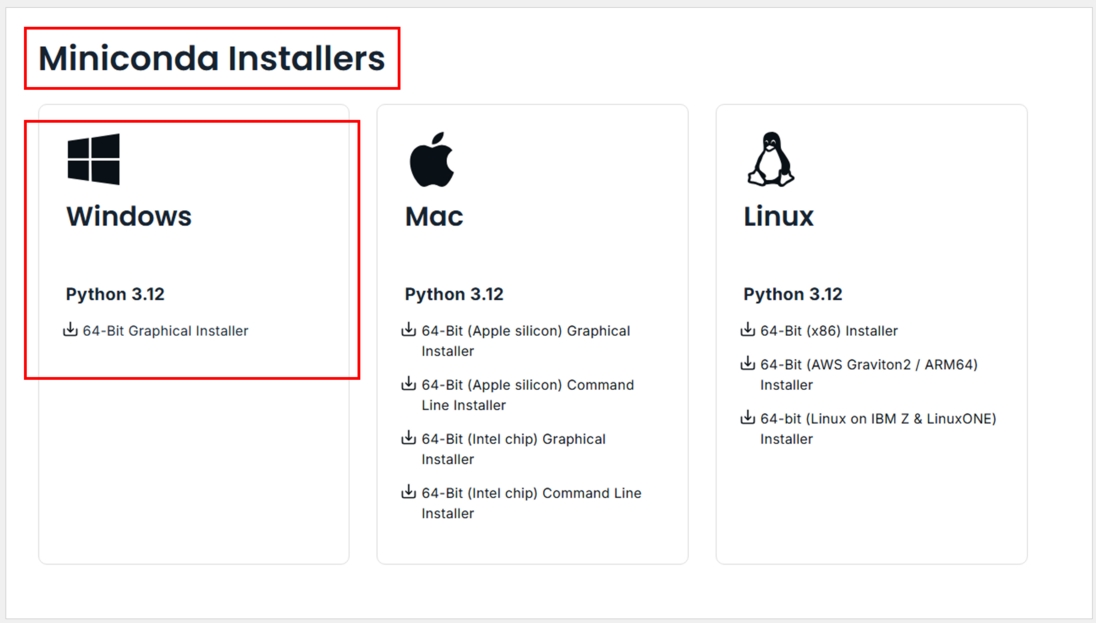Viewport: 1096px width, 623px height.
Task: Open the 64-Bit (Apple silicon) Graphical Installer link
Action: coord(526,341)
